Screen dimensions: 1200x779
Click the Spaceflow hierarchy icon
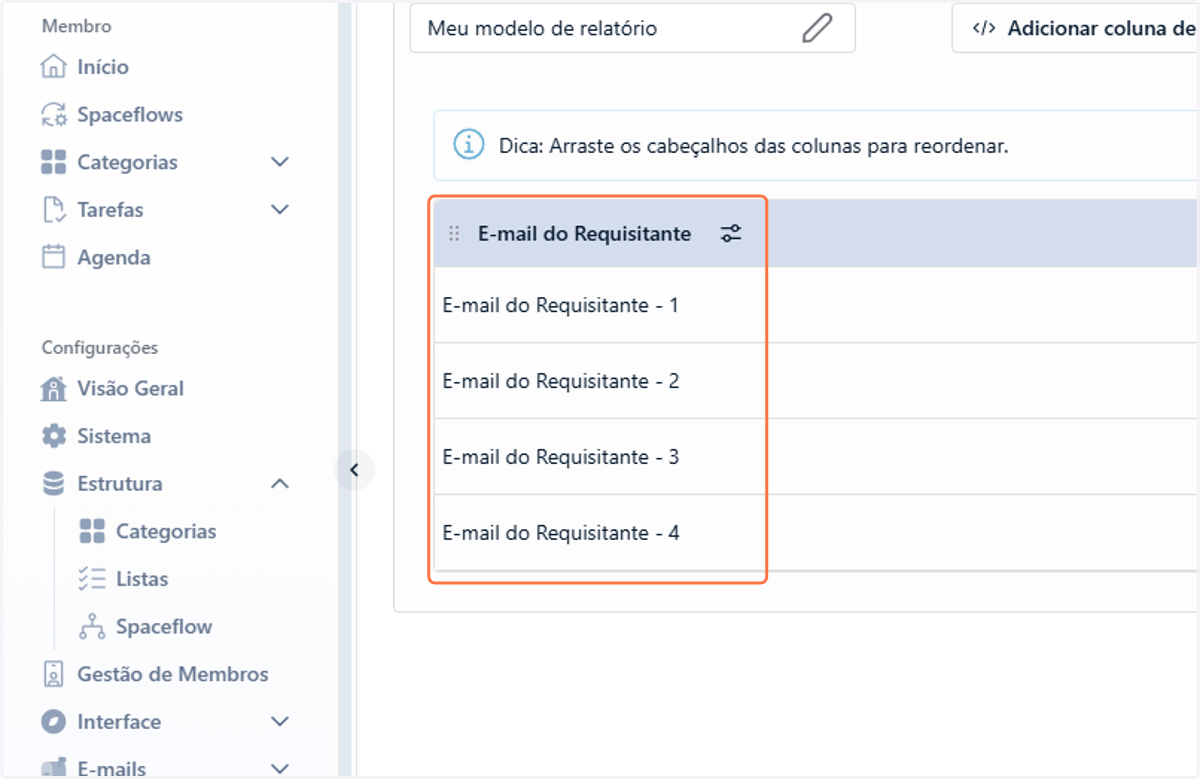pyautogui.click(x=92, y=627)
